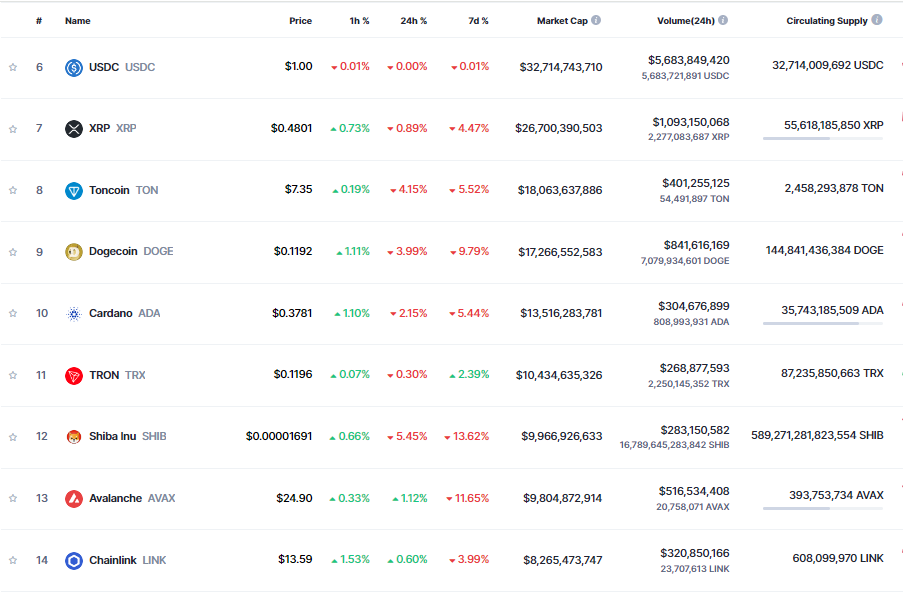Click the Cardano logo icon
Image resolution: width=903 pixels, height=594 pixels.
point(73,313)
